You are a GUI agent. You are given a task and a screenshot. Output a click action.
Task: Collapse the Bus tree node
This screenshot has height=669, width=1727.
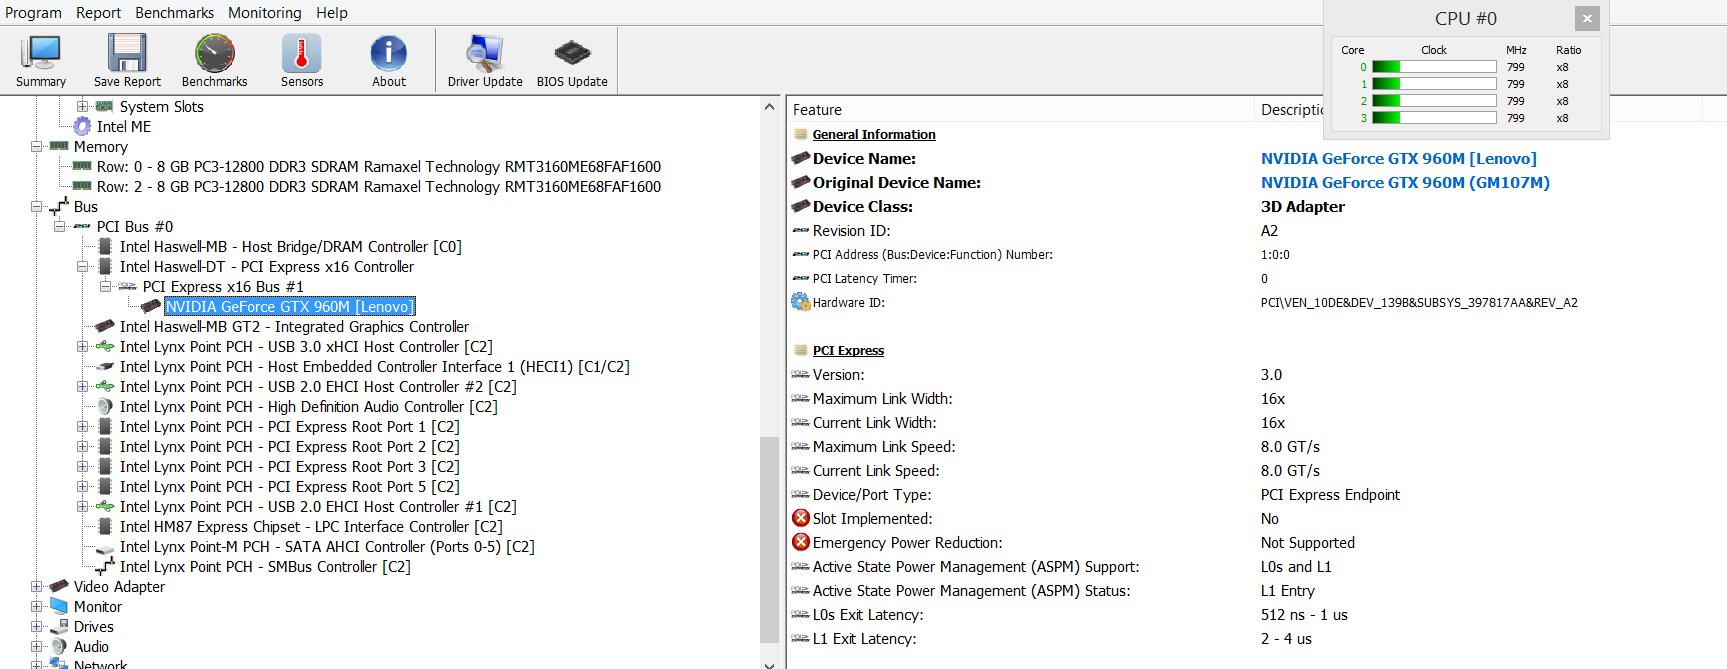[36, 207]
